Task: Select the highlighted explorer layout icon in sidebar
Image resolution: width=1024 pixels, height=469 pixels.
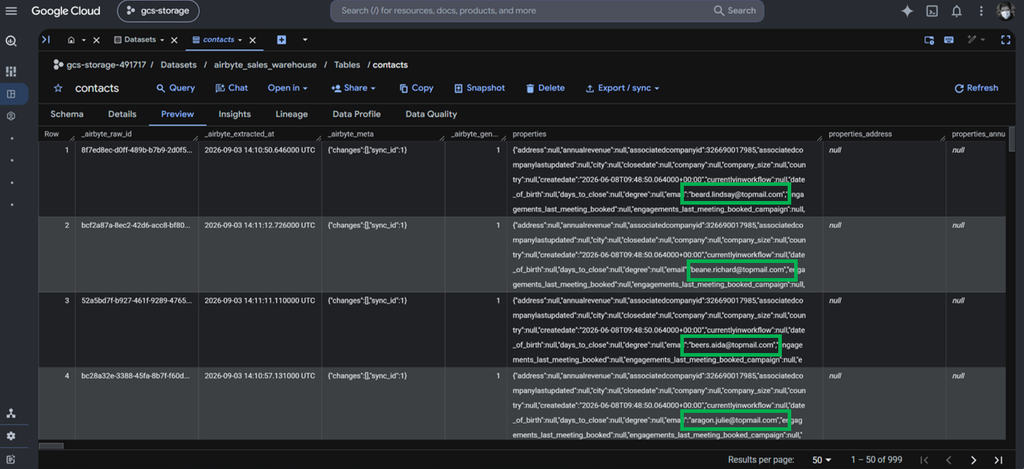Action: click(x=11, y=94)
